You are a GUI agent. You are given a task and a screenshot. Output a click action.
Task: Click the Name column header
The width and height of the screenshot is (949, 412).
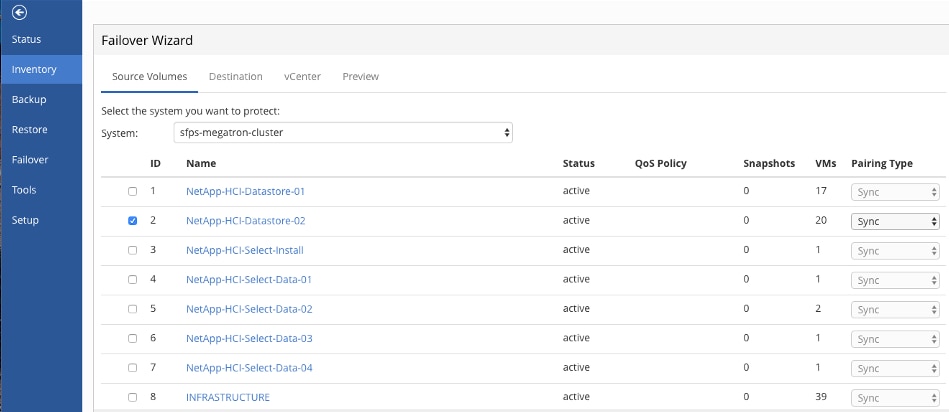click(x=201, y=164)
